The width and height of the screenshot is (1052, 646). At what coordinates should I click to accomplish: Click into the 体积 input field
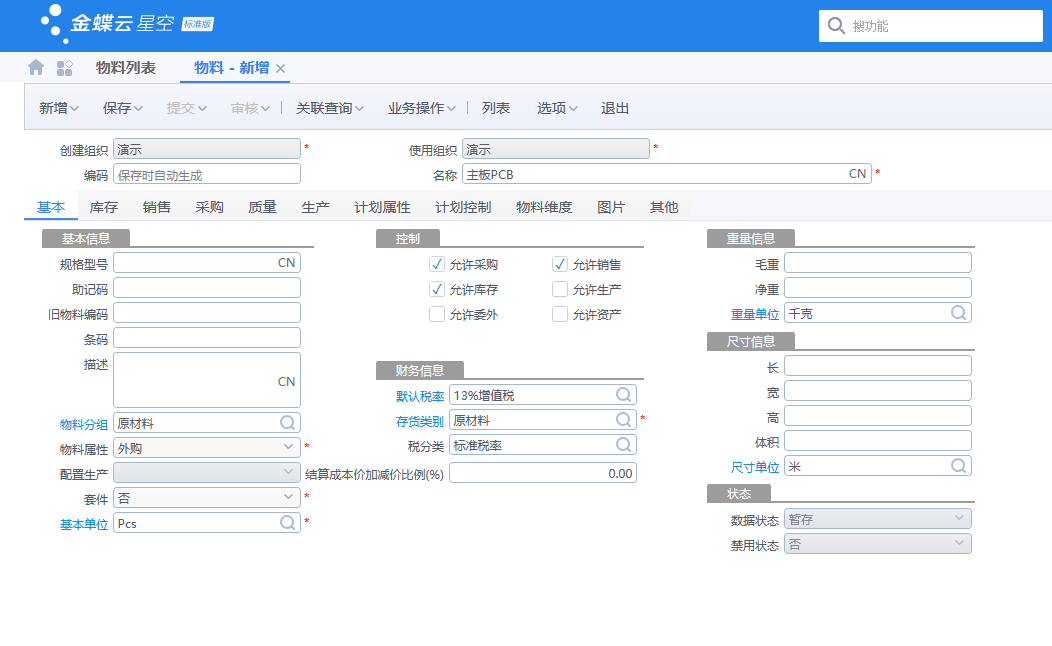(878, 441)
